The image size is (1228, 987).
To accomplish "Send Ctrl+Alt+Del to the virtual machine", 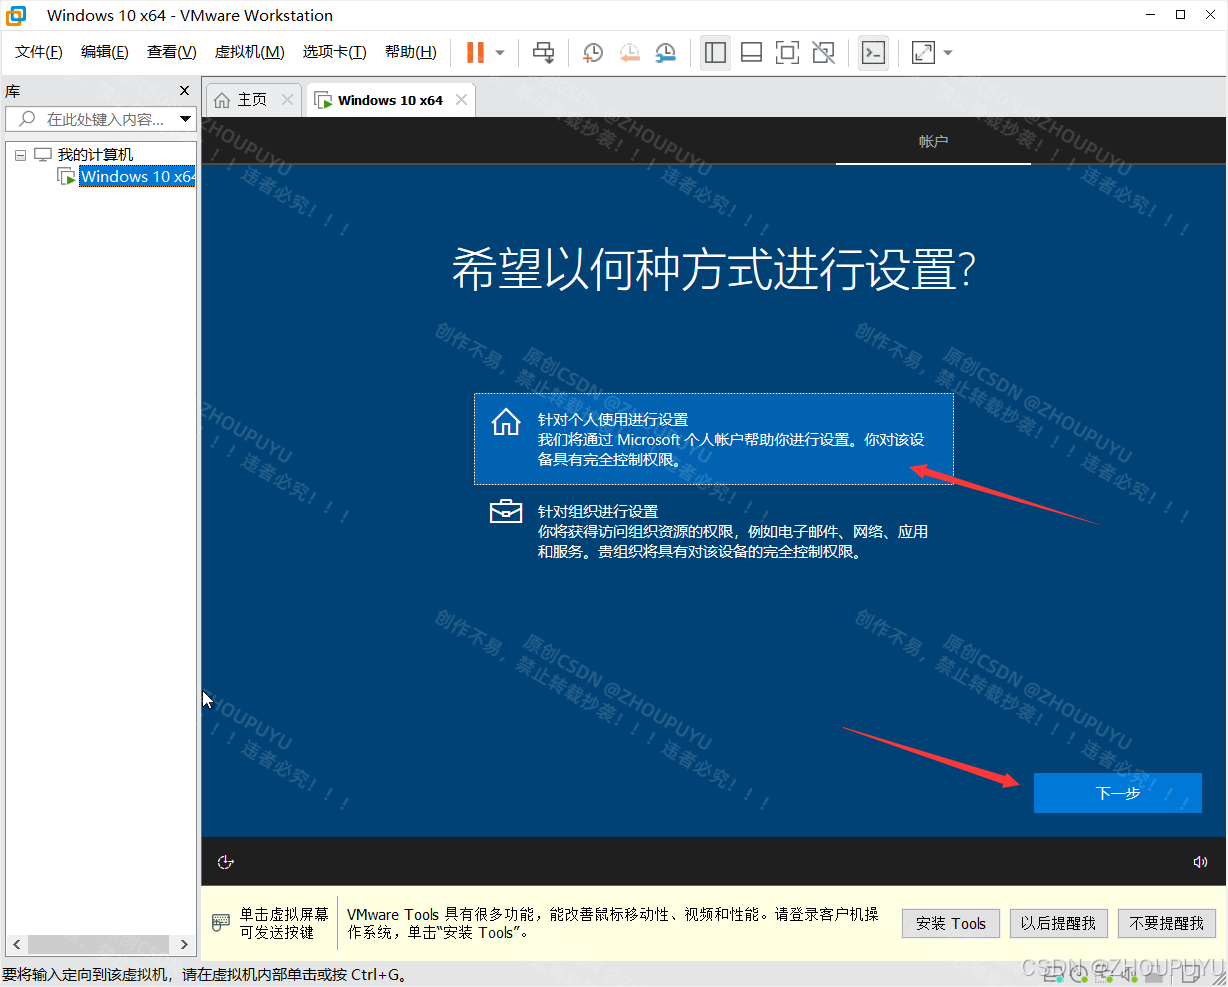I will [543, 52].
